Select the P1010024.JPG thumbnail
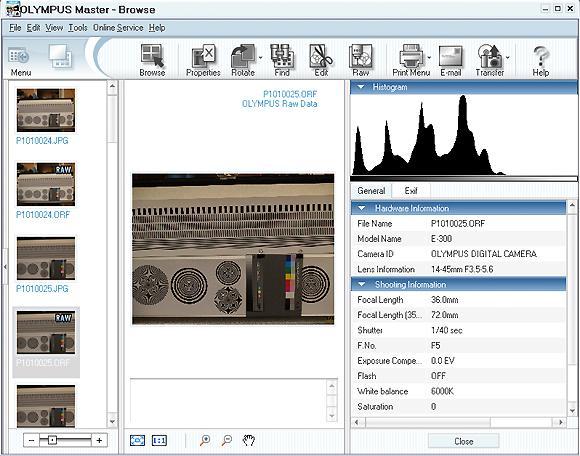 pos(45,110)
